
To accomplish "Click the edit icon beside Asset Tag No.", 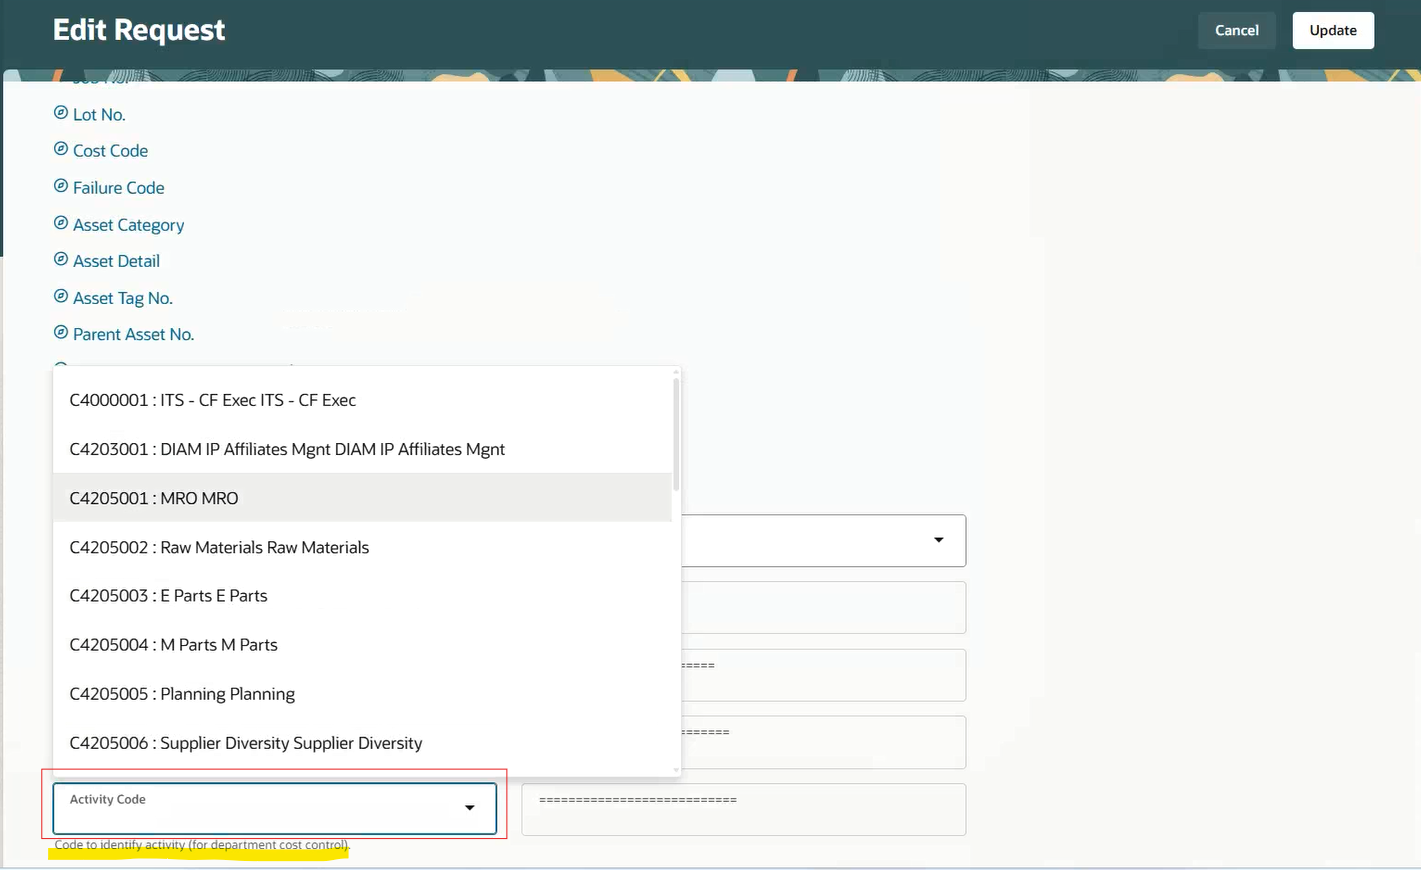I will [x=60, y=297].
